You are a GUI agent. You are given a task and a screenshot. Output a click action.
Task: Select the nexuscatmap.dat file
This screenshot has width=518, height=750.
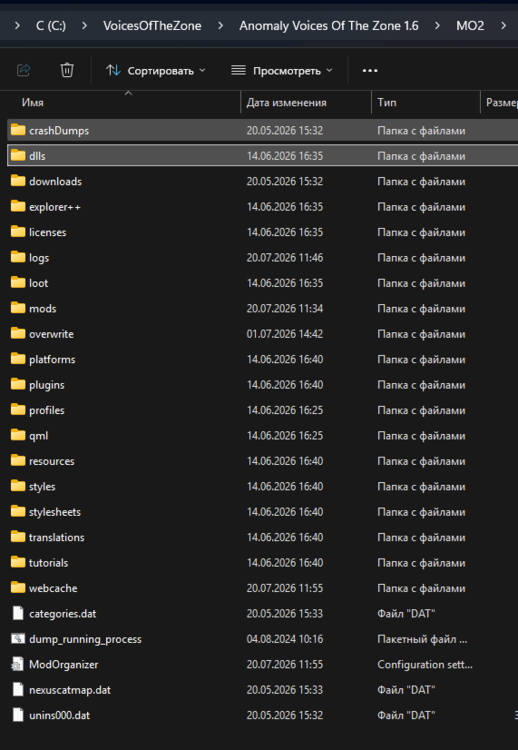coord(70,690)
